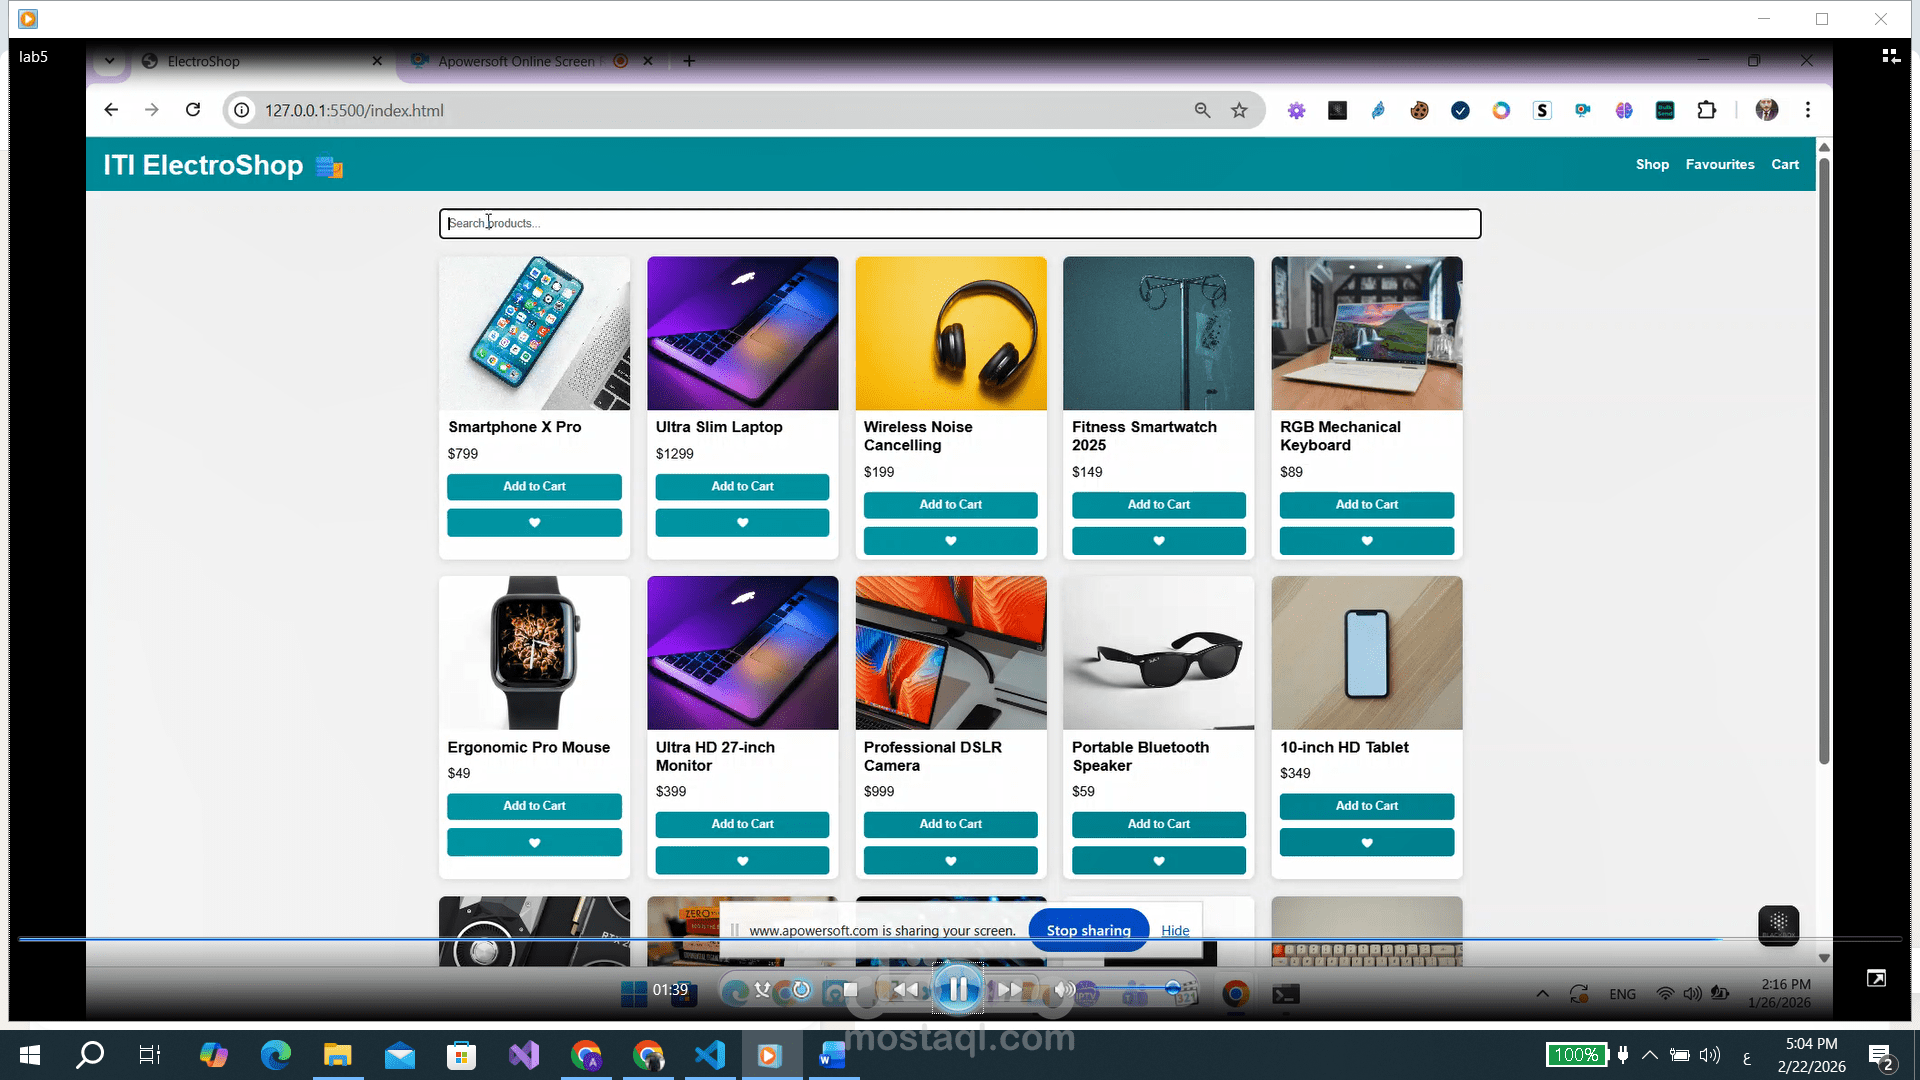Pause the video playback

957,989
